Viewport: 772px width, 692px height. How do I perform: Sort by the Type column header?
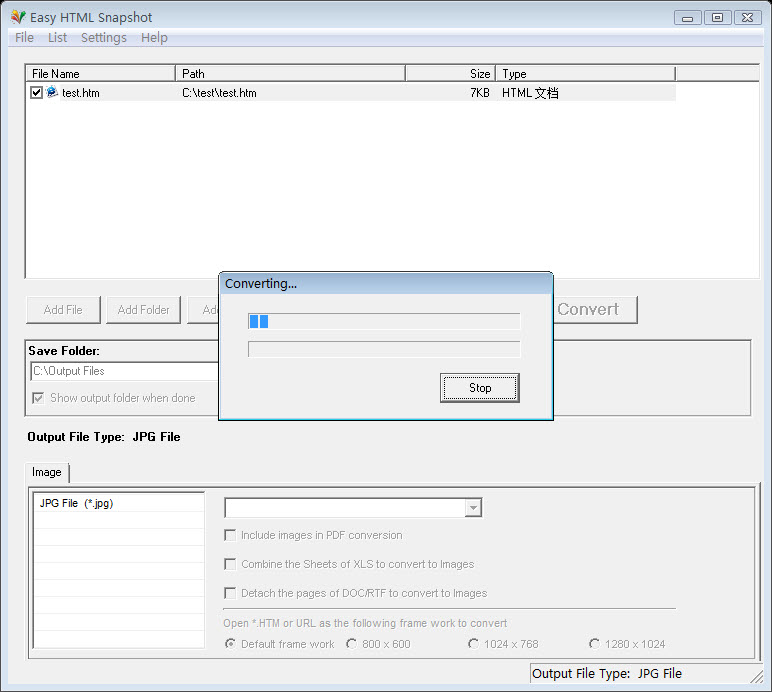point(585,74)
